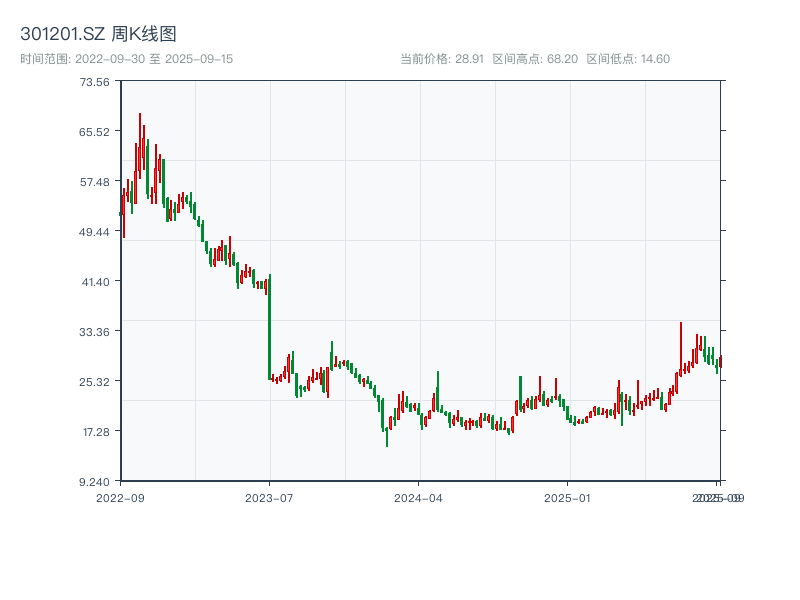Click the x-axis label 2023-07
800x600 pixels.
(269, 498)
